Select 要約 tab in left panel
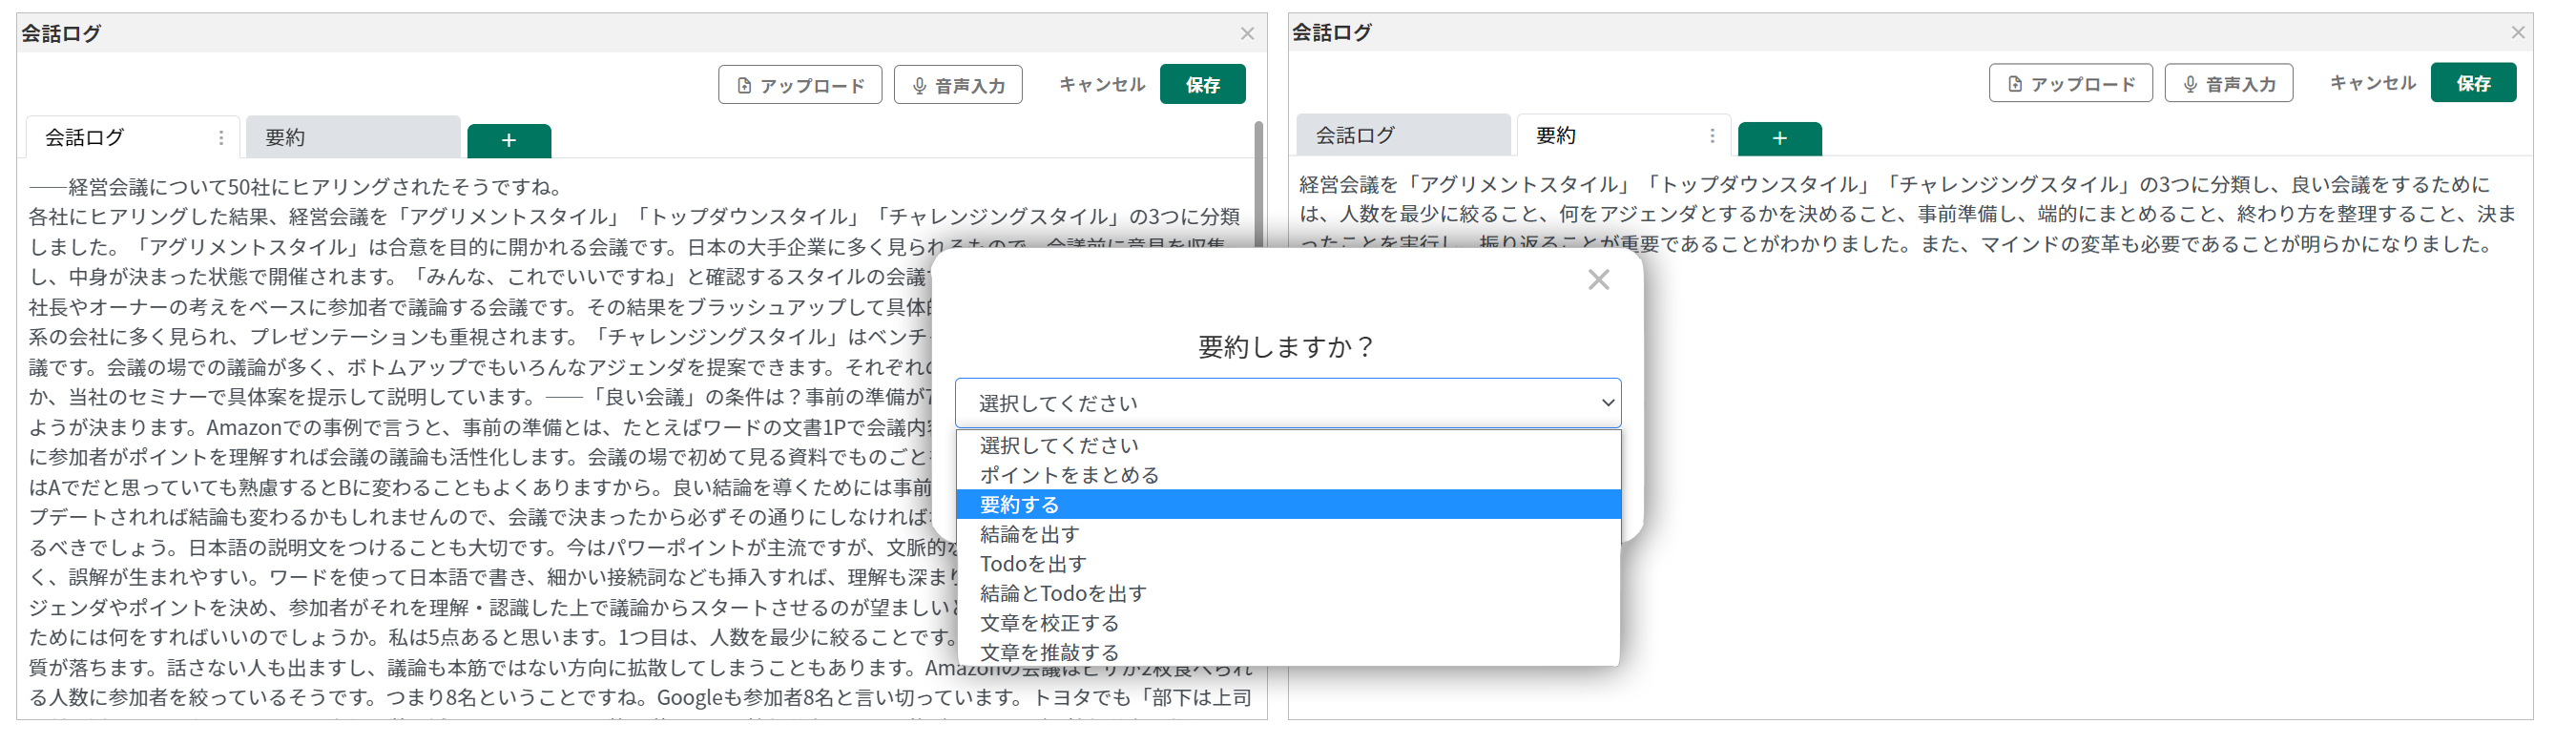Image resolution: width=2576 pixels, height=744 pixels. (352, 137)
